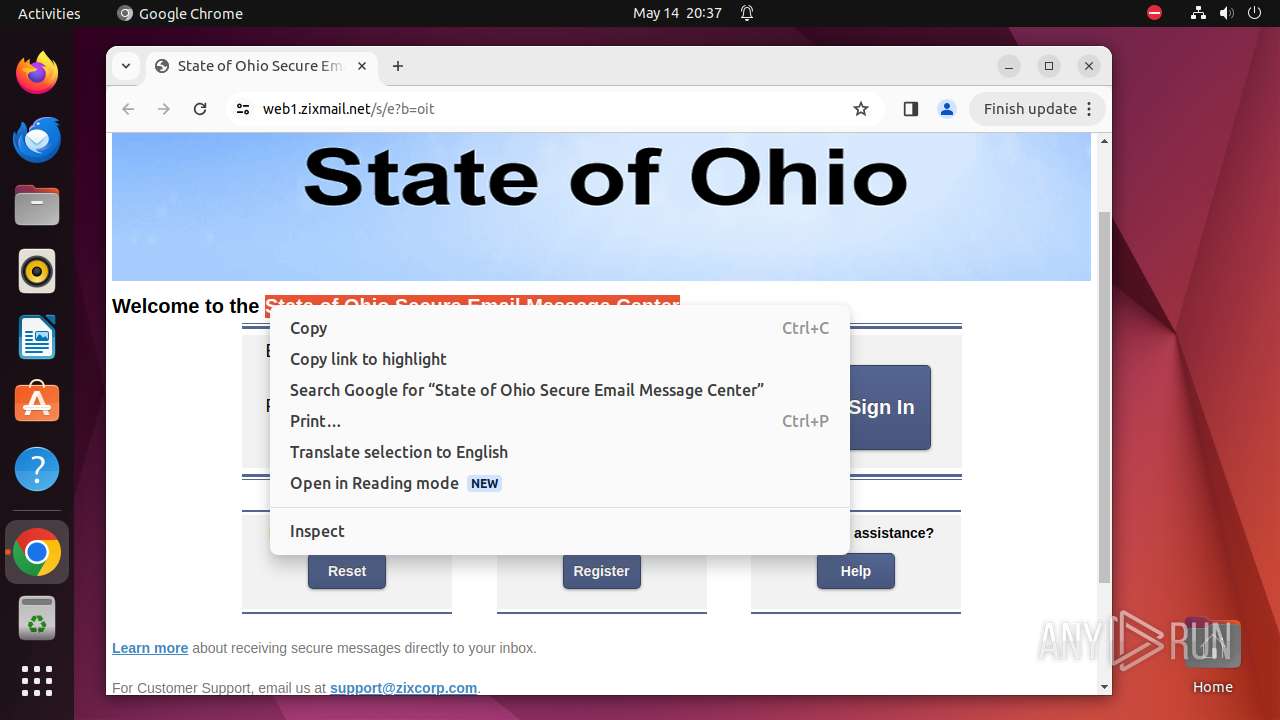1280x720 pixels.
Task: Click the Register button
Action: pos(602,571)
